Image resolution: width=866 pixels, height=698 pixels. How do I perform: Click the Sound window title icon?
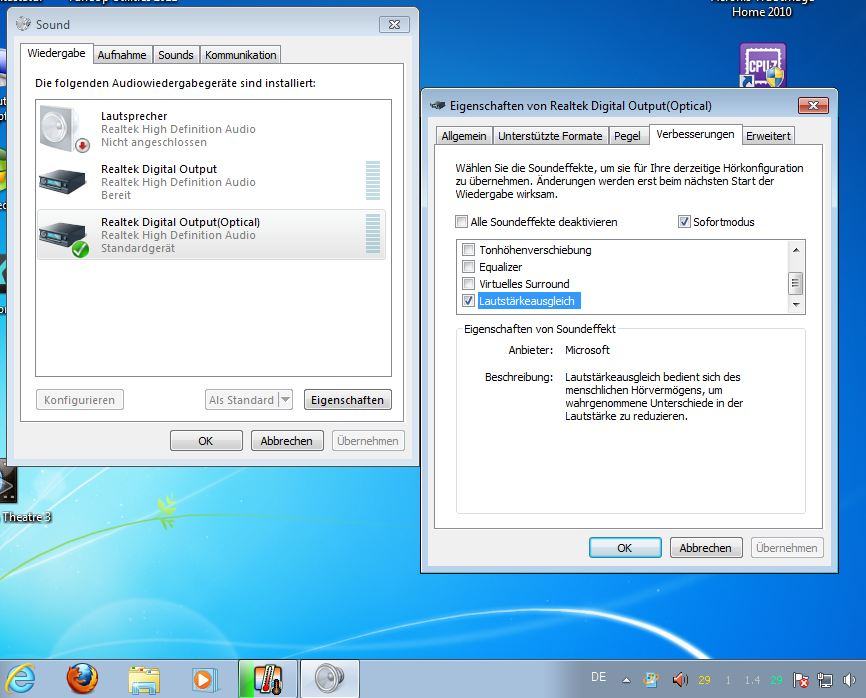(x=23, y=24)
